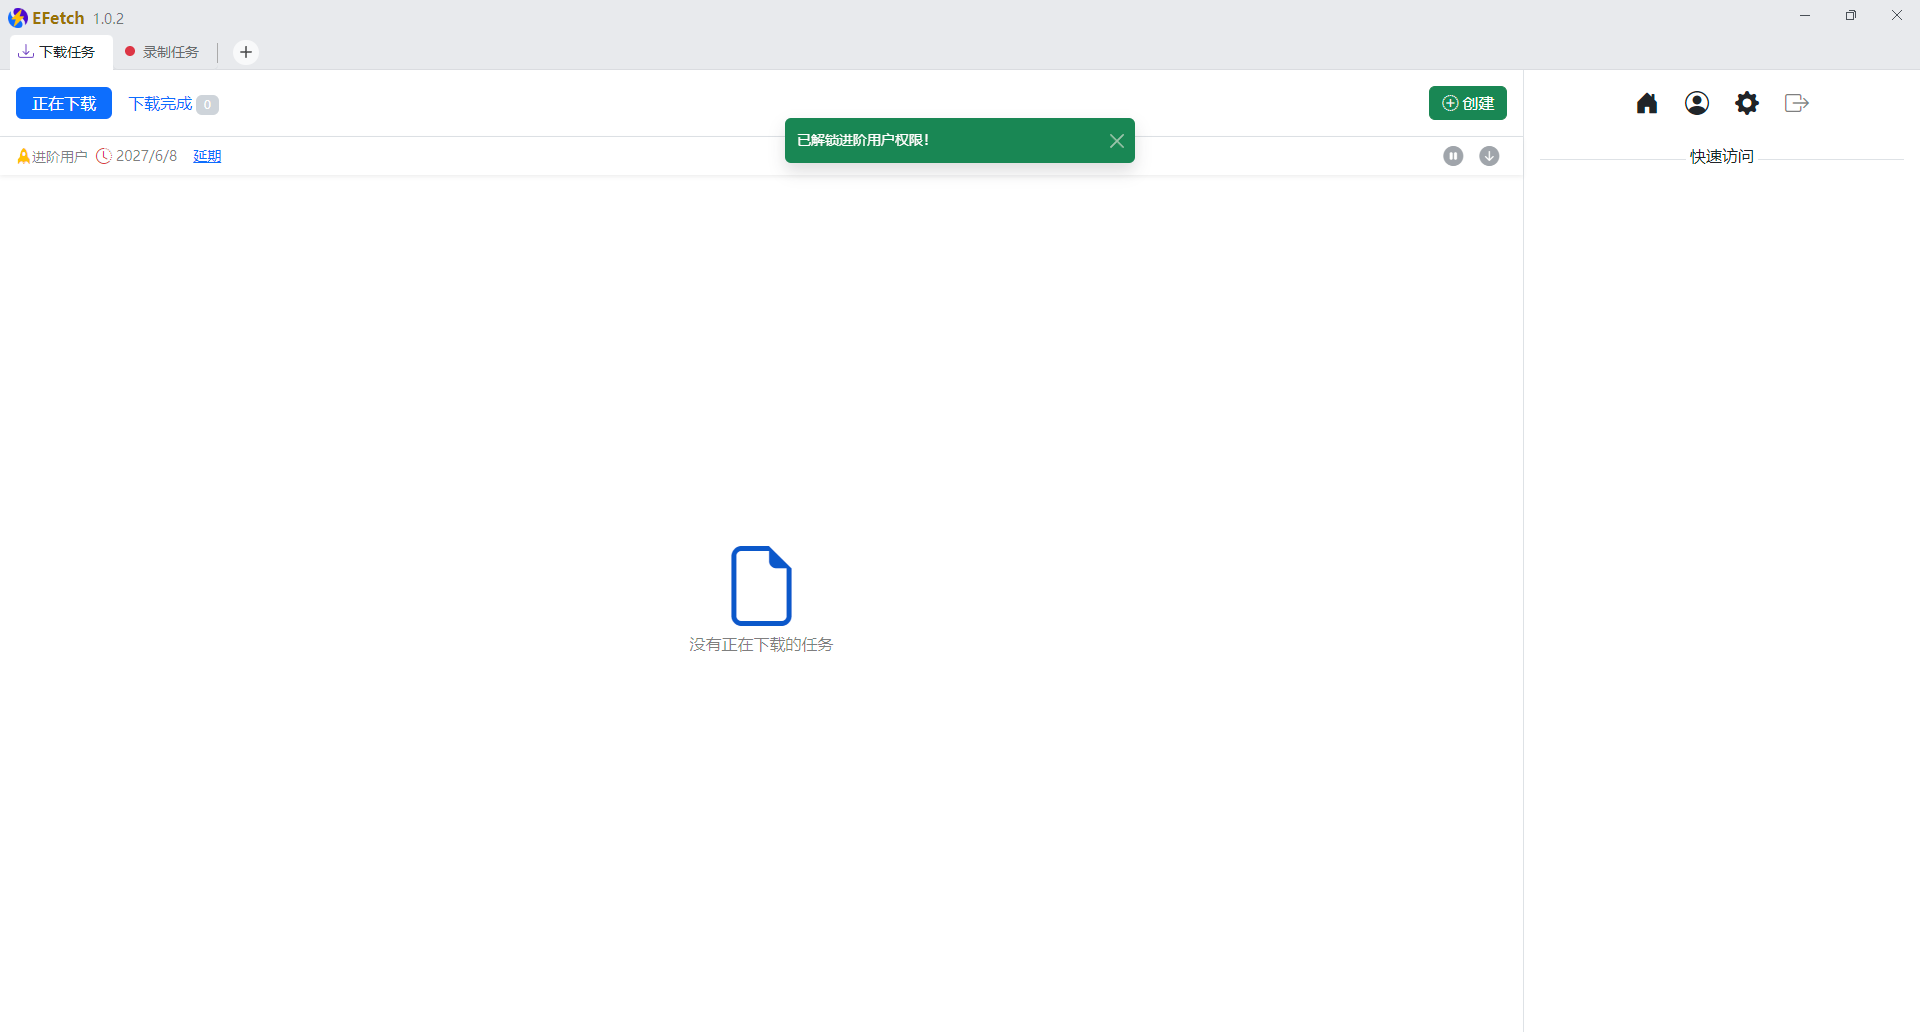Image resolution: width=1920 pixels, height=1032 pixels.
Task: Click the 已解锁进阶用户权限 notification text
Action: point(863,140)
